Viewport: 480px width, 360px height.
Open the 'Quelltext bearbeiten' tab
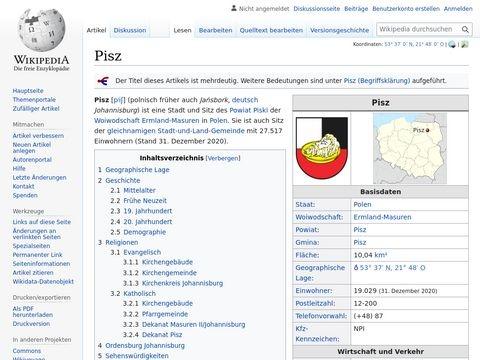(x=271, y=30)
